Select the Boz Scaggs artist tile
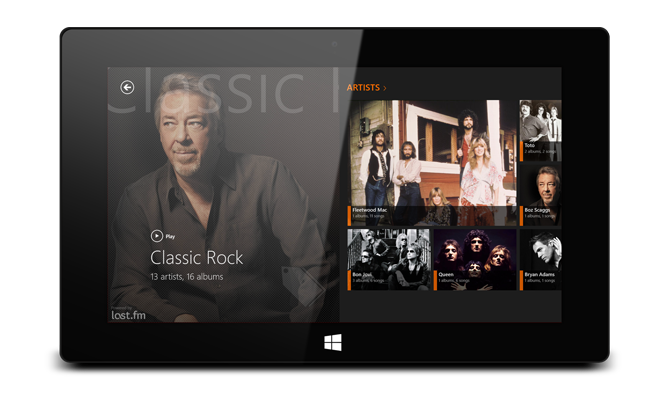The width and height of the screenshot is (667, 404). coord(541,195)
